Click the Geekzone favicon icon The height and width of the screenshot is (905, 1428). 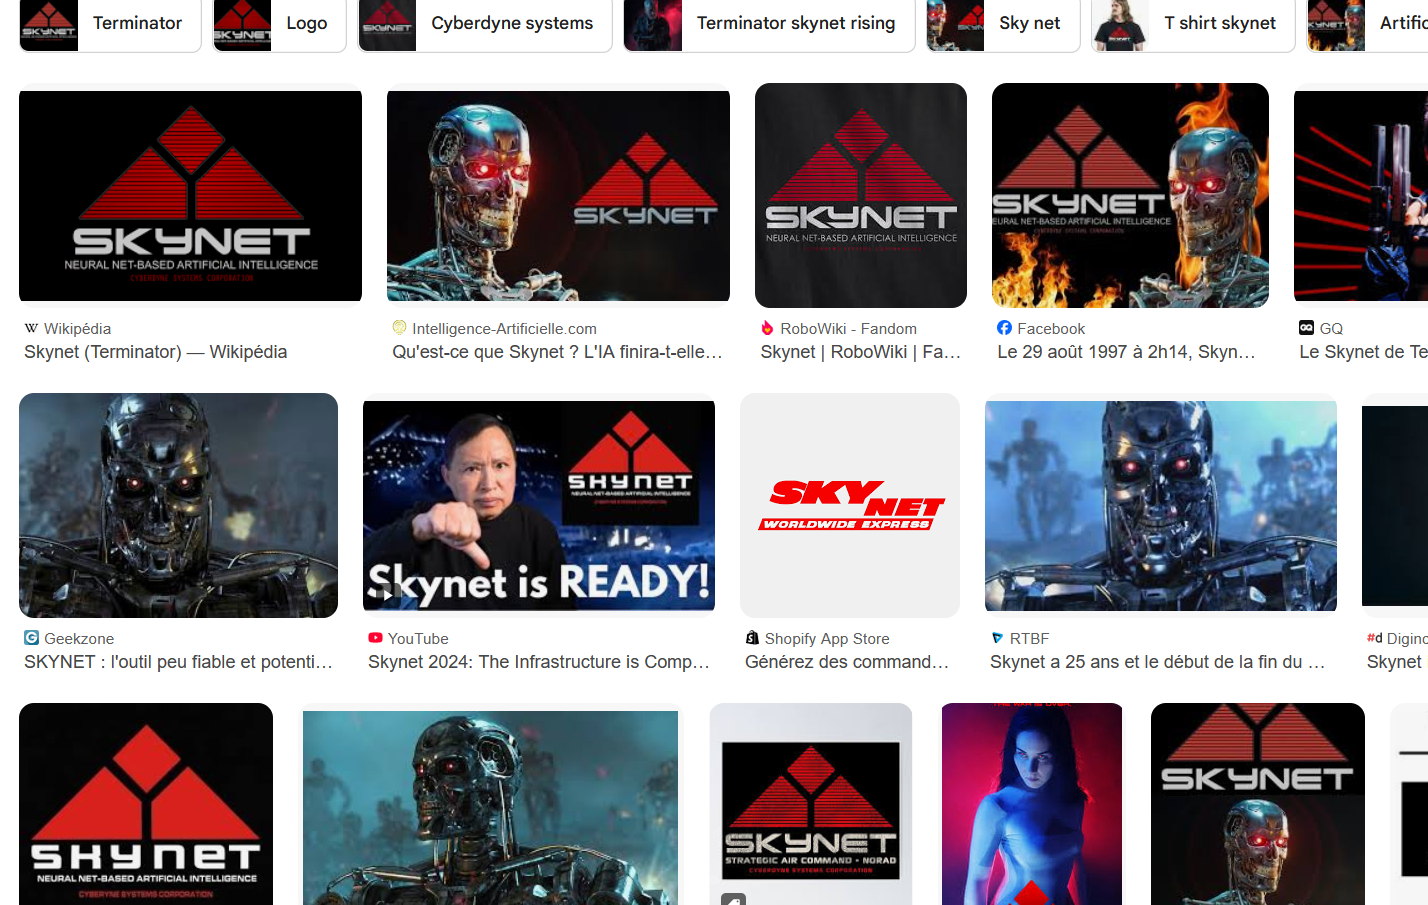(32, 638)
